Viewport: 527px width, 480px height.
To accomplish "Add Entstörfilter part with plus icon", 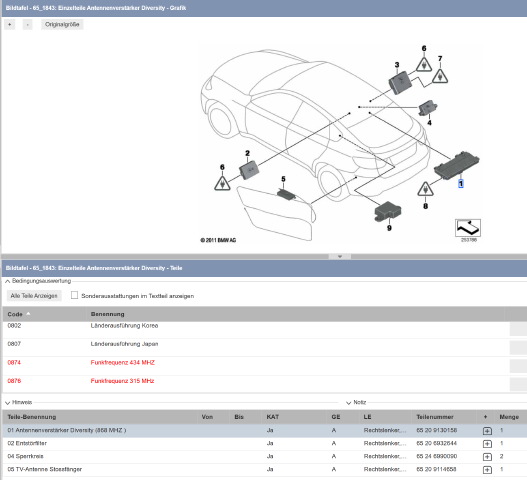I will (x=487, y=444).
